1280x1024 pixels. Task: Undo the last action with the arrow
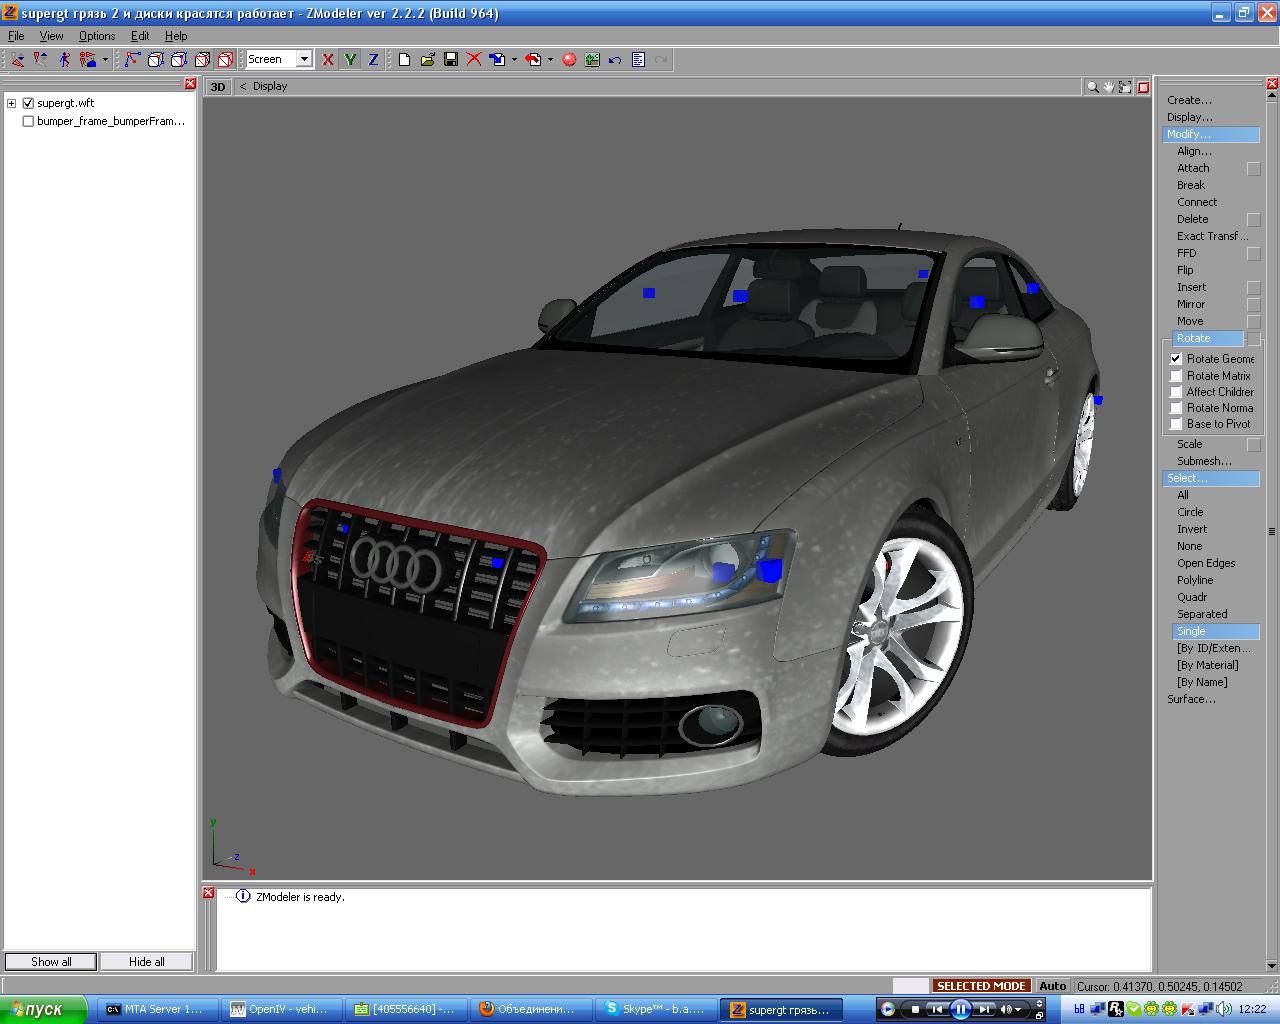[x=615, y=60]
